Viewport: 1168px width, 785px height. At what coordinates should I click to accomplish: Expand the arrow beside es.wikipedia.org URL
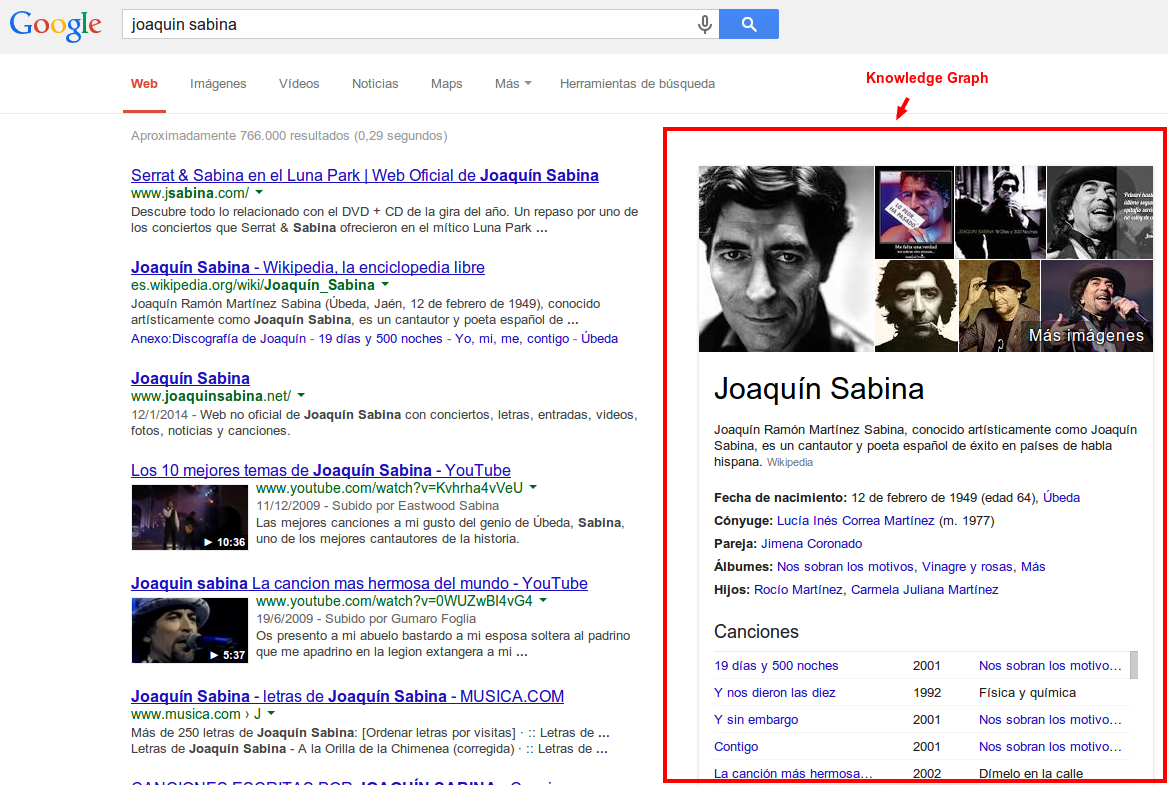coord(385,285)
